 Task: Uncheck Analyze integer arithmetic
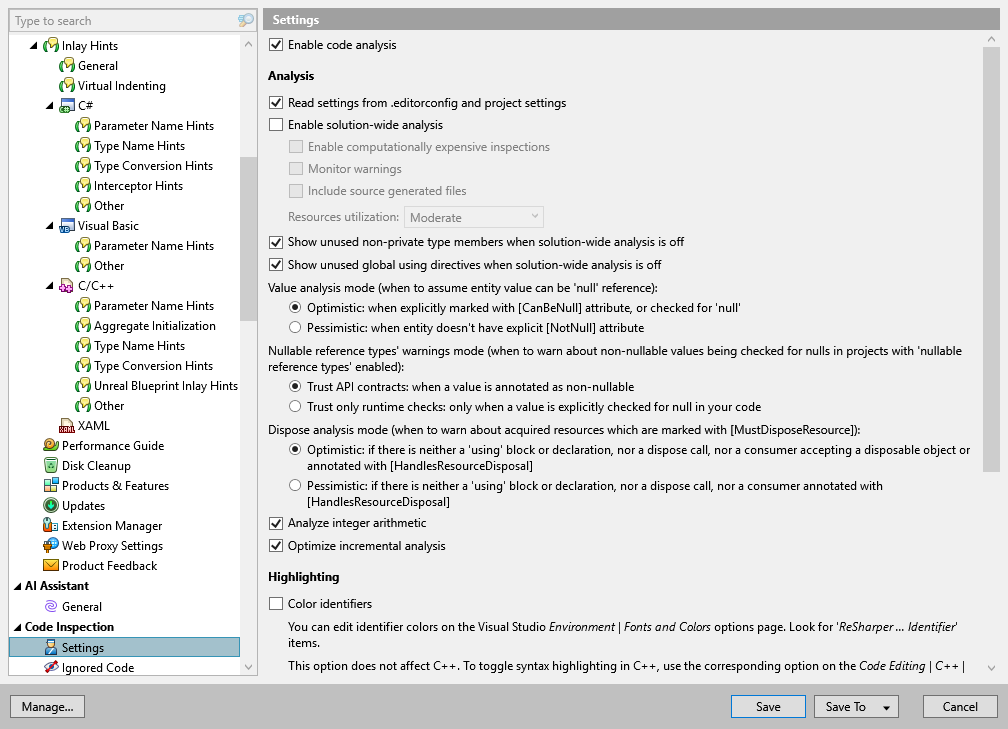tap(274, 522)
